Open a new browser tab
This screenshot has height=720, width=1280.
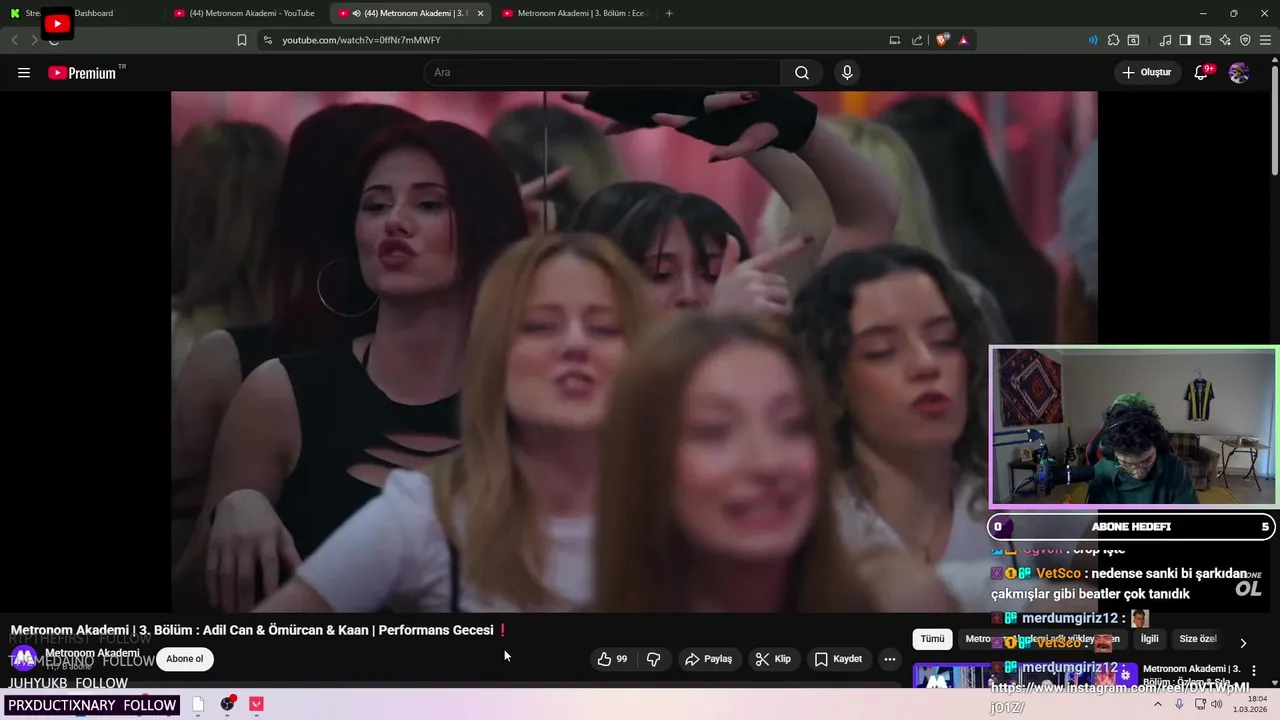pyautogui.click(x=669, y=13)
